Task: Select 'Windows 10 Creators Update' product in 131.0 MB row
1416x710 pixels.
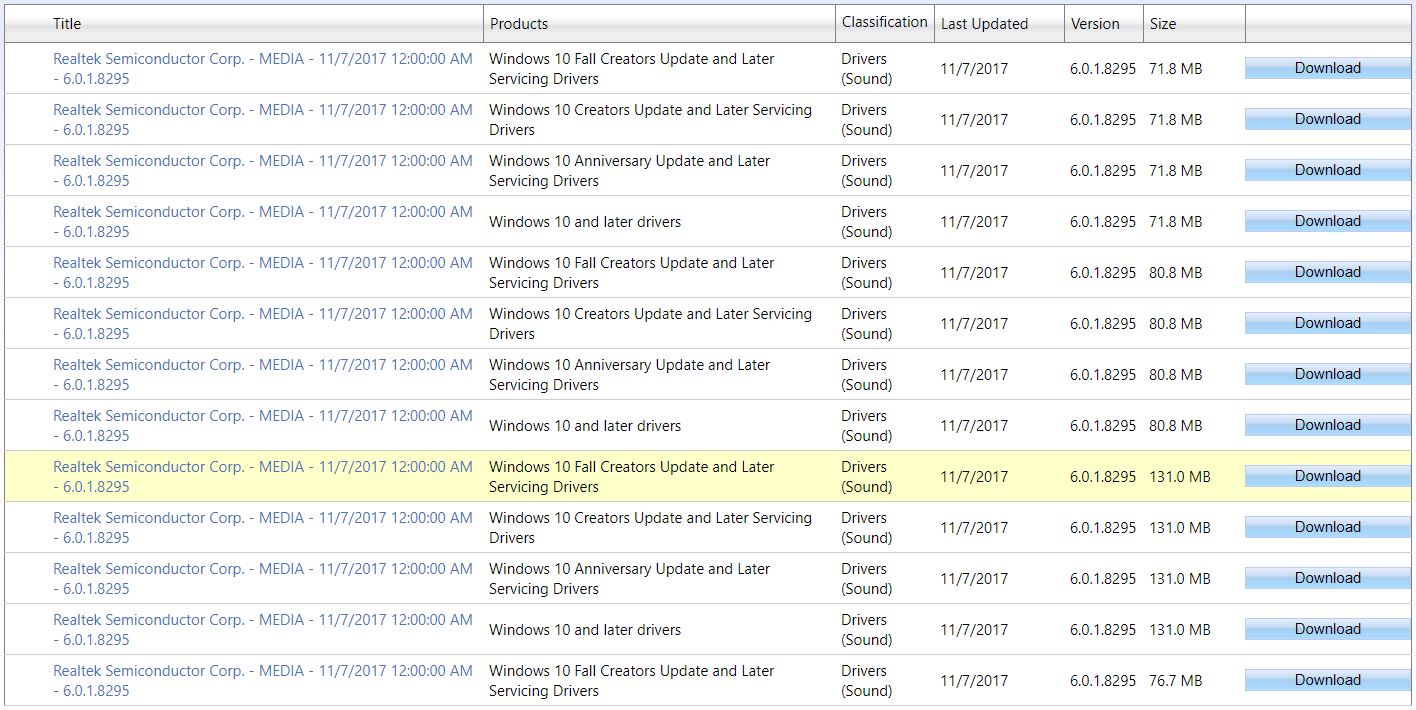Action: pos(650,528)
